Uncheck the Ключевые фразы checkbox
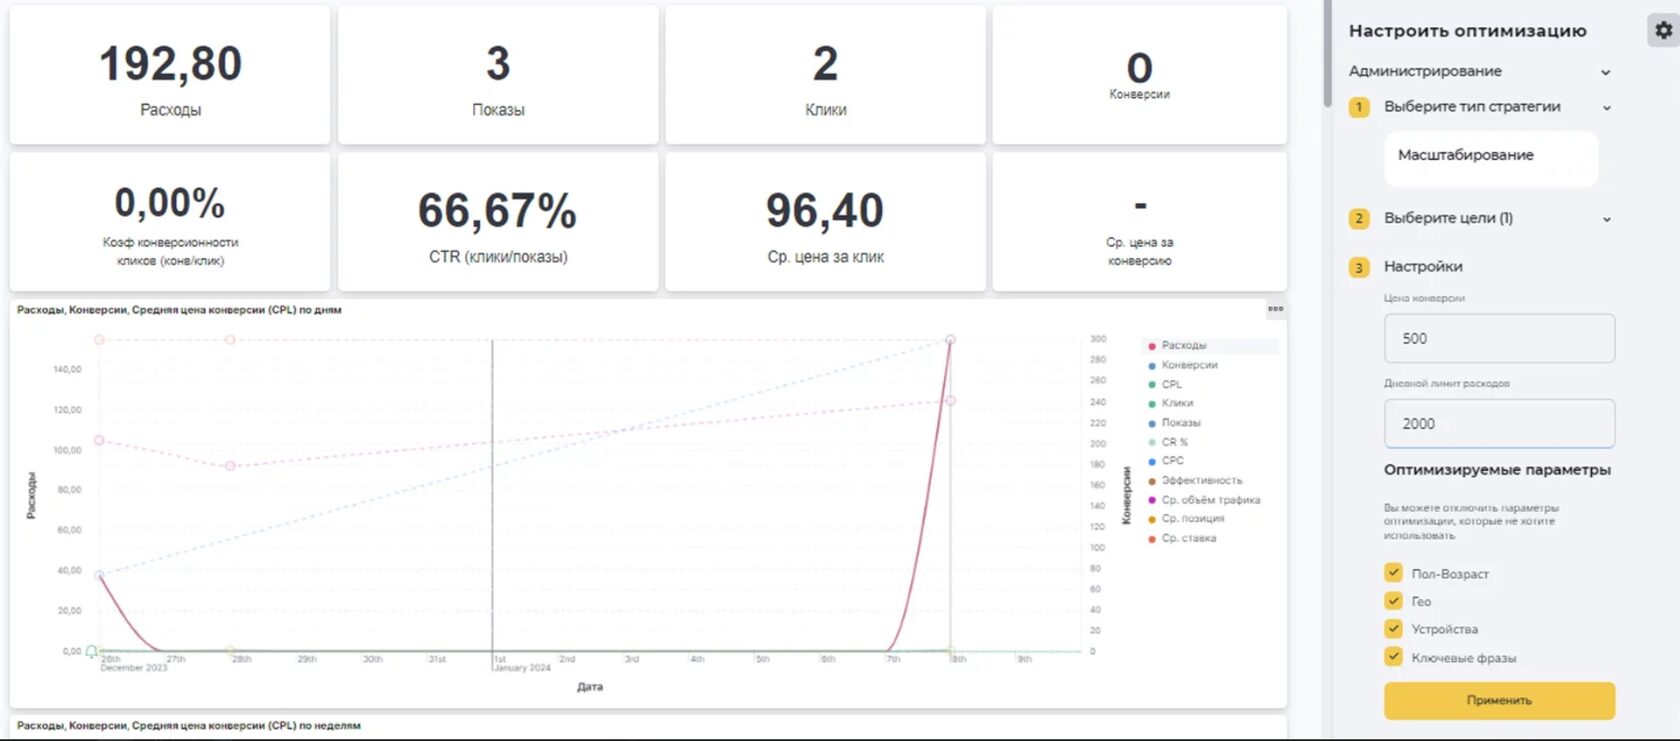Image resolution: width=1680 pixels, height=741 pixels. pos(1393,657)
